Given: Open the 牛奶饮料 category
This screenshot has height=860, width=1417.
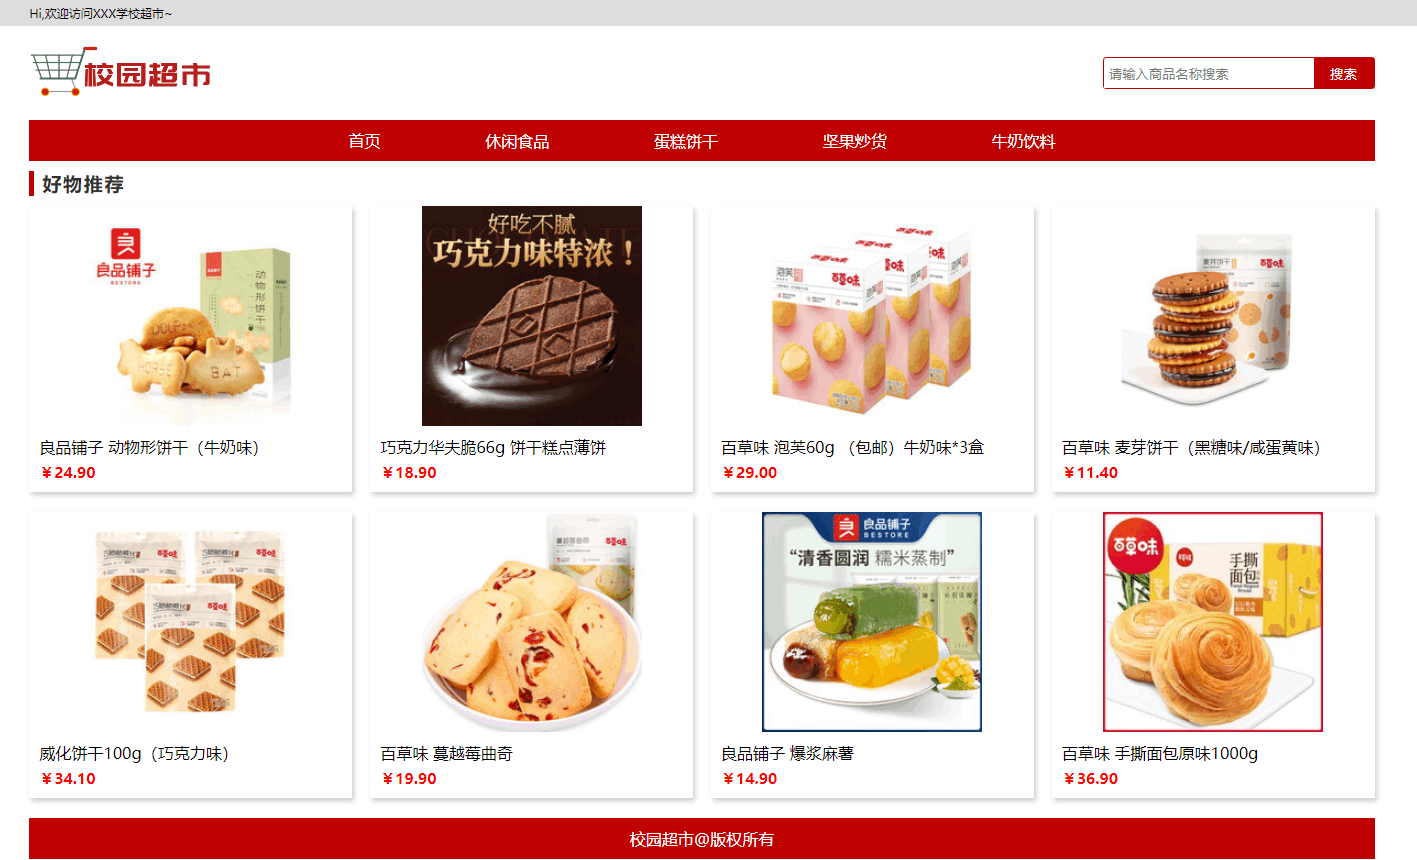Looking at the screenshot, I should (x=1023, y=141).
